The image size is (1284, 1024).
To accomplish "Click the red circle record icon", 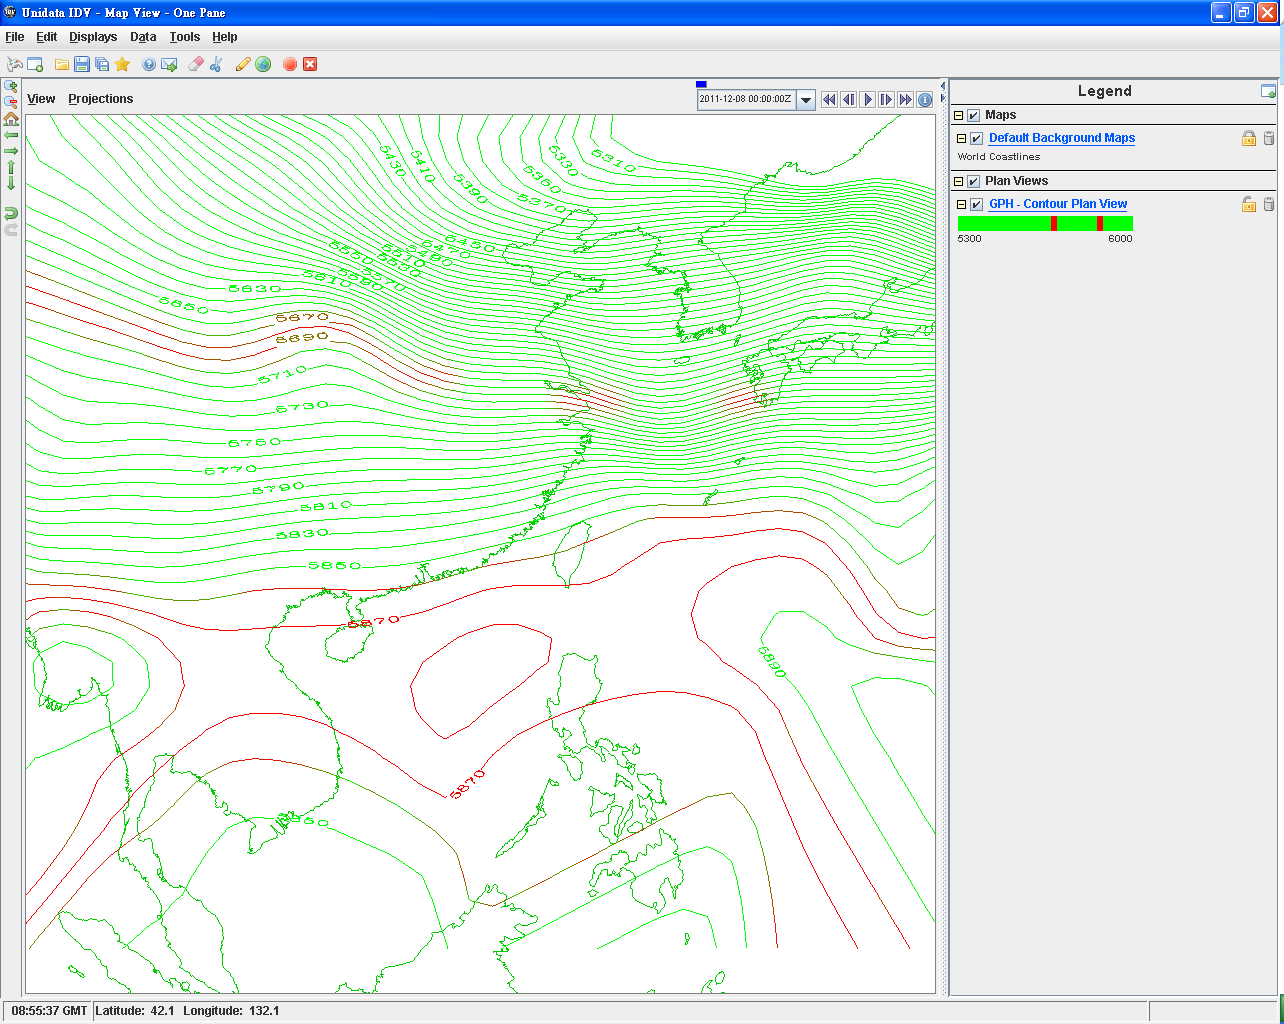I will [290, 64].
